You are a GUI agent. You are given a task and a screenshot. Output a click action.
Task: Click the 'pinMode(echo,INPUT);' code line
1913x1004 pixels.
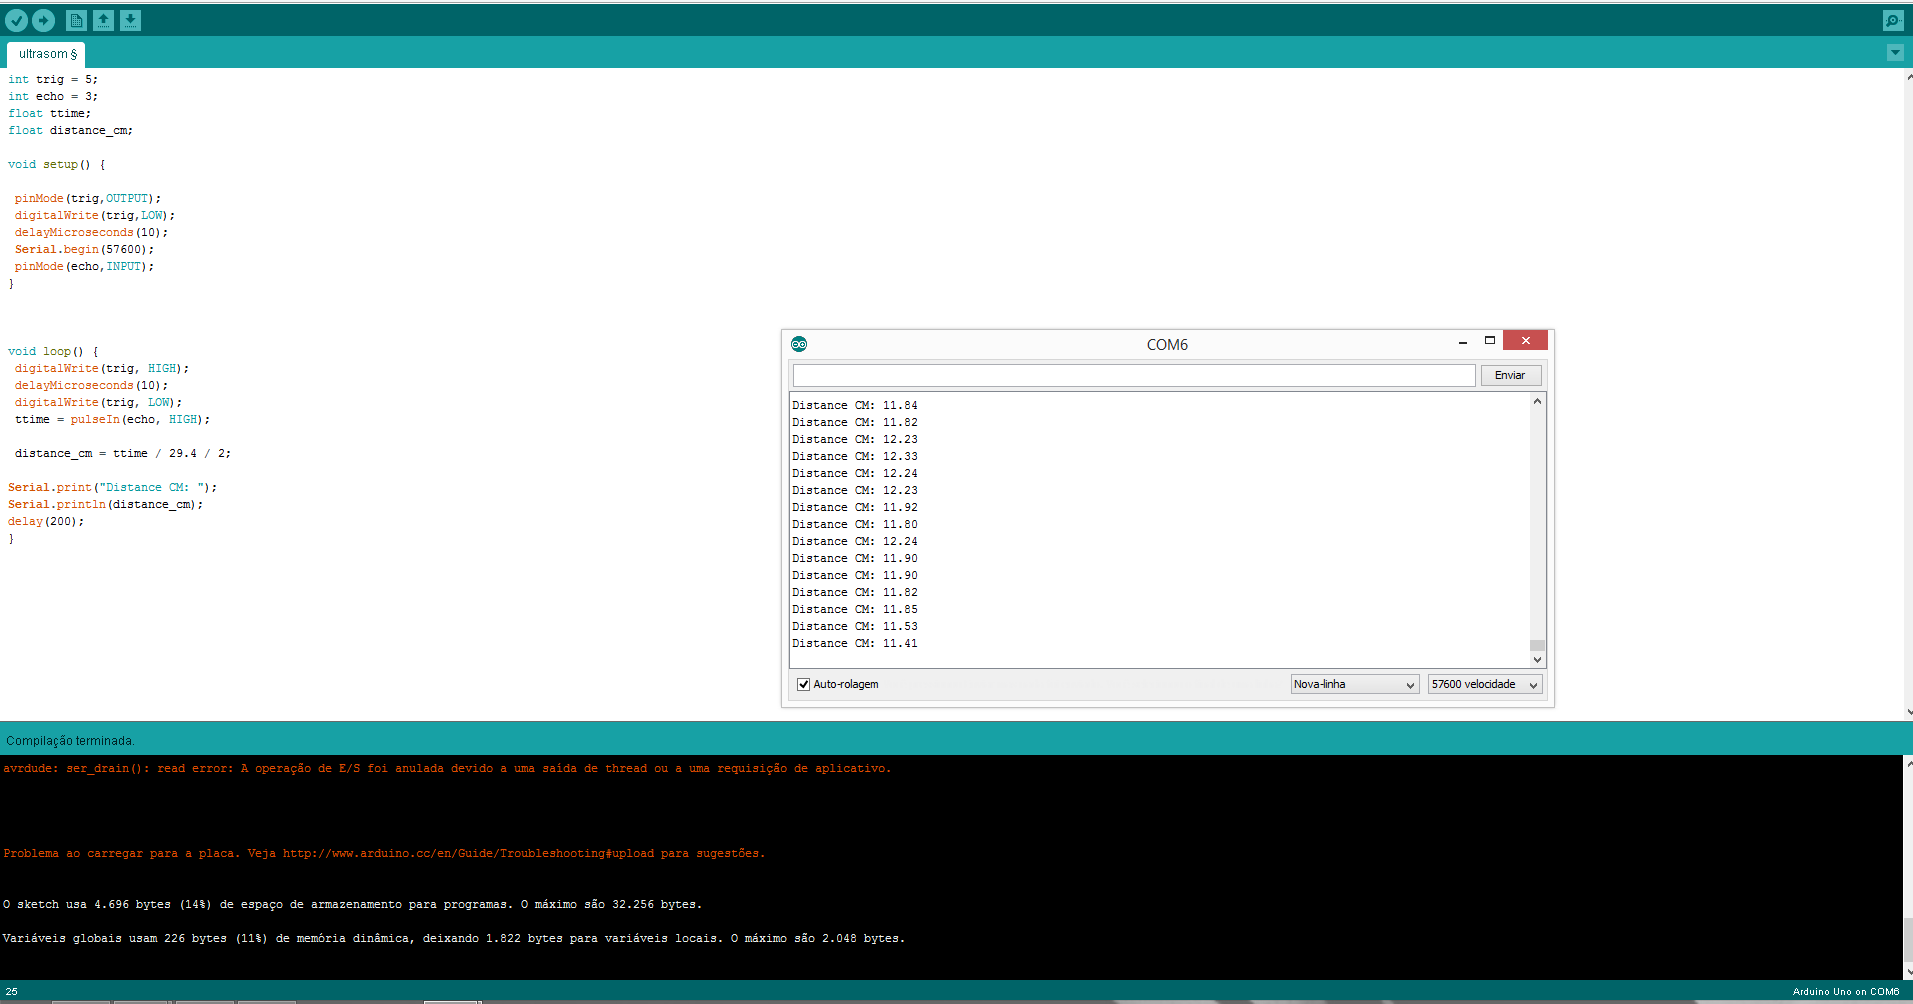click(x=85, y=267)
